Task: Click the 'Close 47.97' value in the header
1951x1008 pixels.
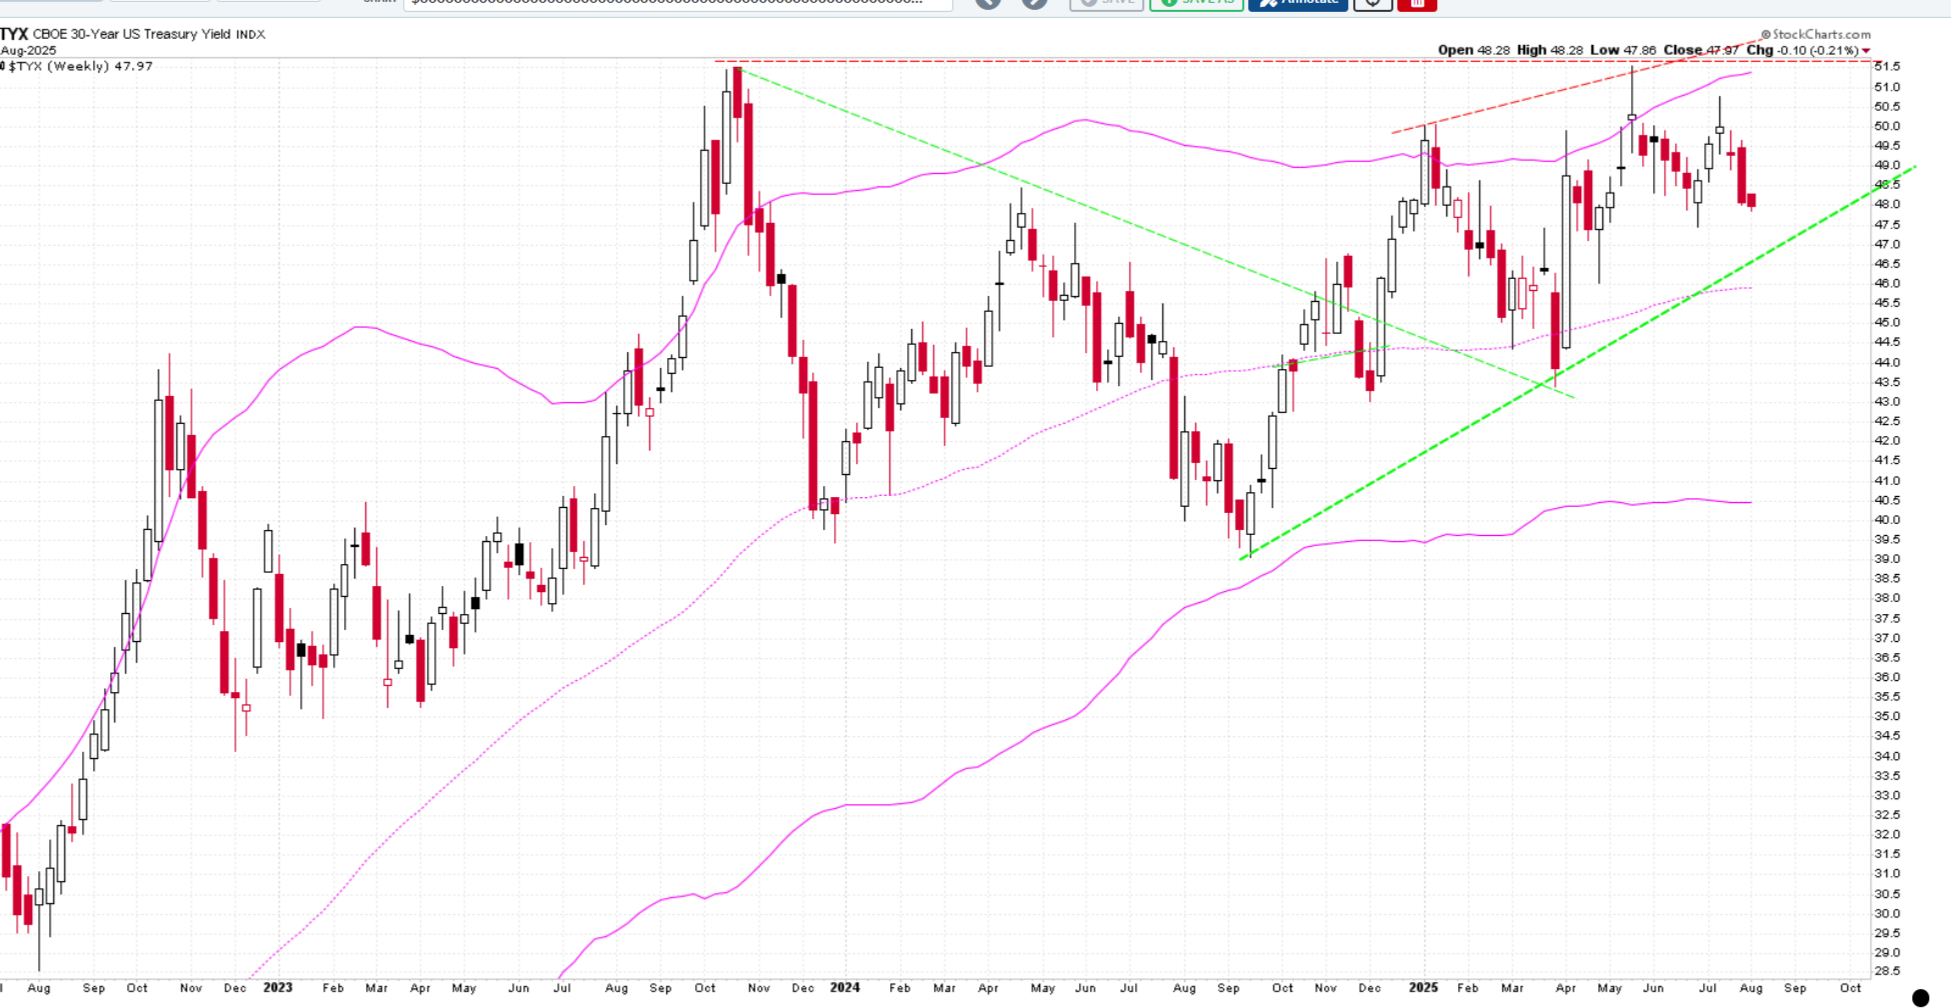Action: [1702, 50]
